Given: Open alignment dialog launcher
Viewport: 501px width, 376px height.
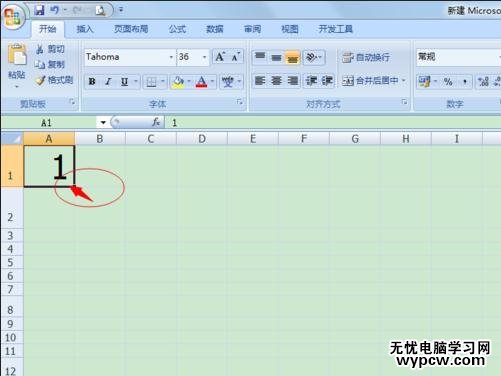Looking at the screenshot, I should 404,102.
